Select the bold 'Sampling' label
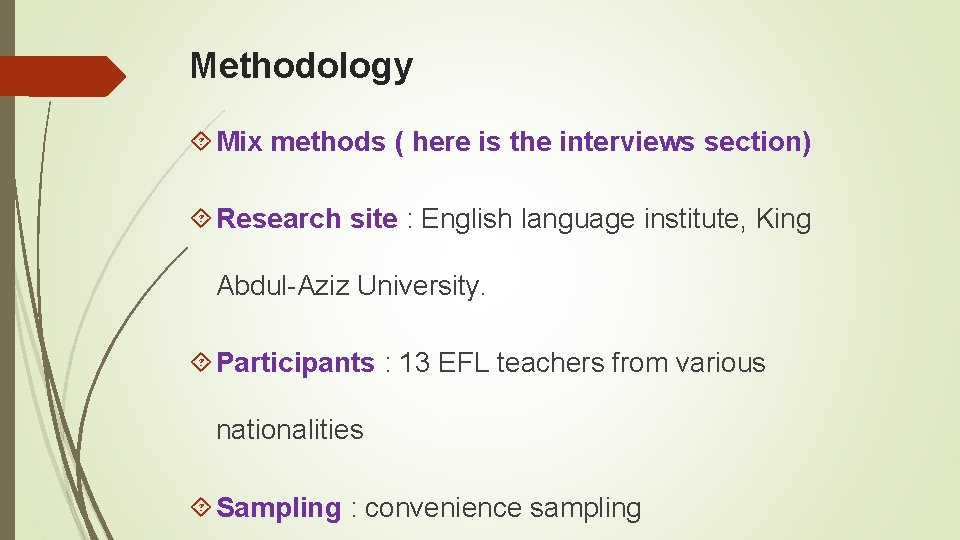960x540 pixels. (x=279, y=508)
